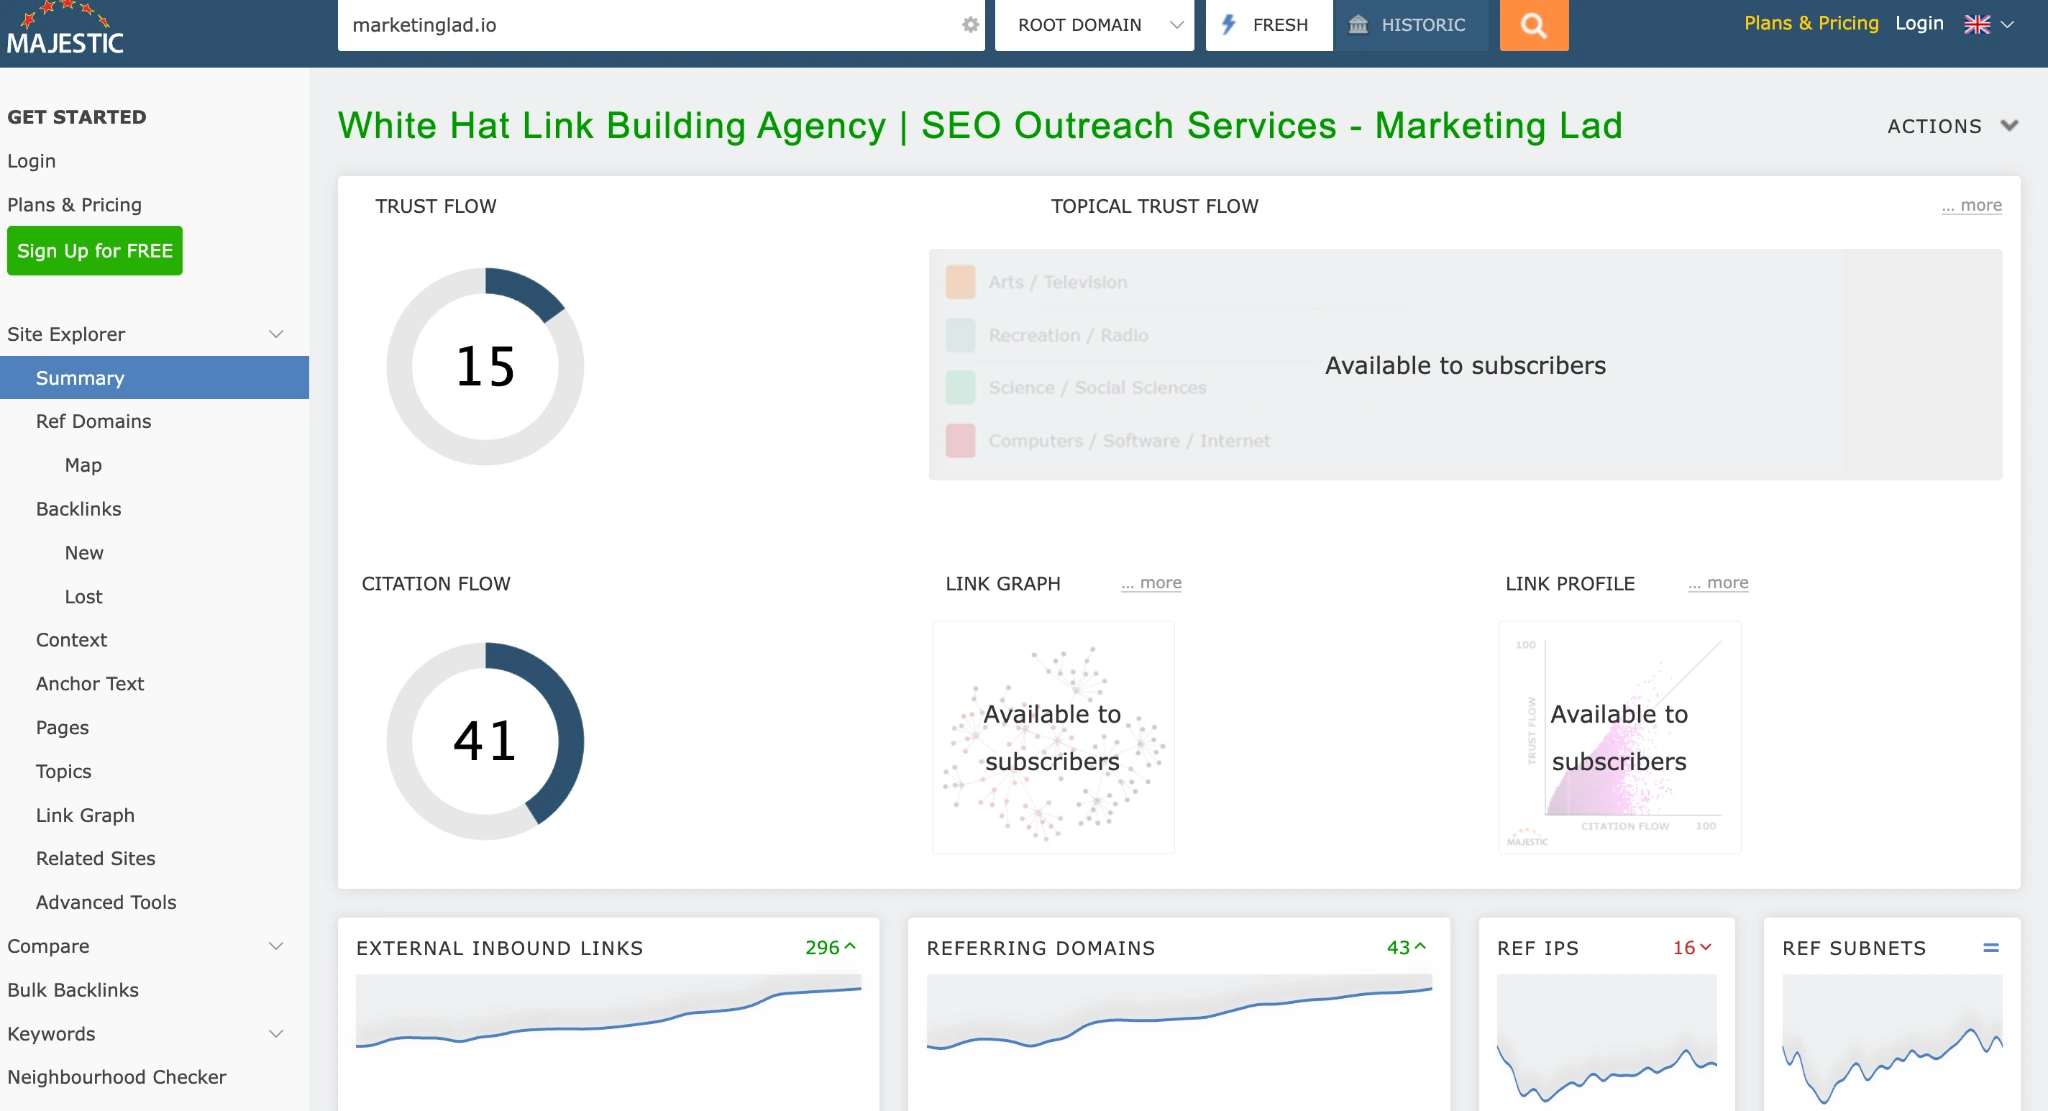Click Referring Domains count 43

(x=1406, y=947)
